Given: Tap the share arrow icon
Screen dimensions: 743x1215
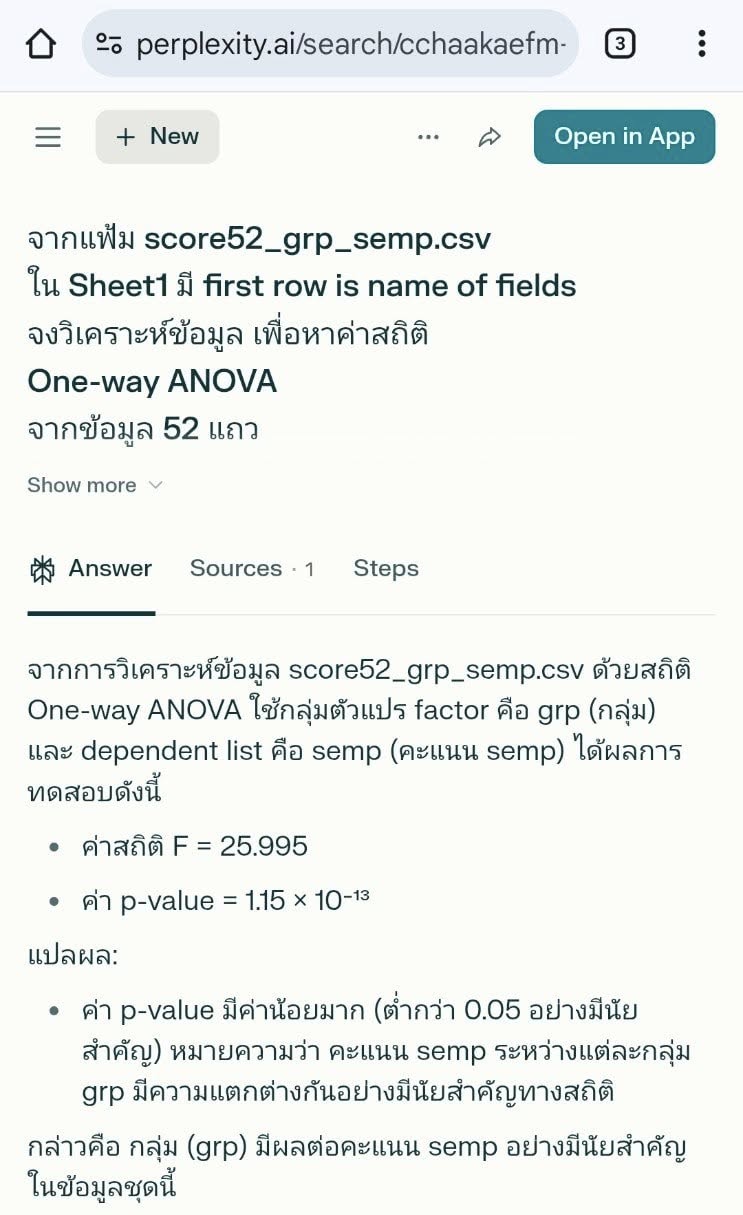Looking at the screenshot, I should (489, 137).
